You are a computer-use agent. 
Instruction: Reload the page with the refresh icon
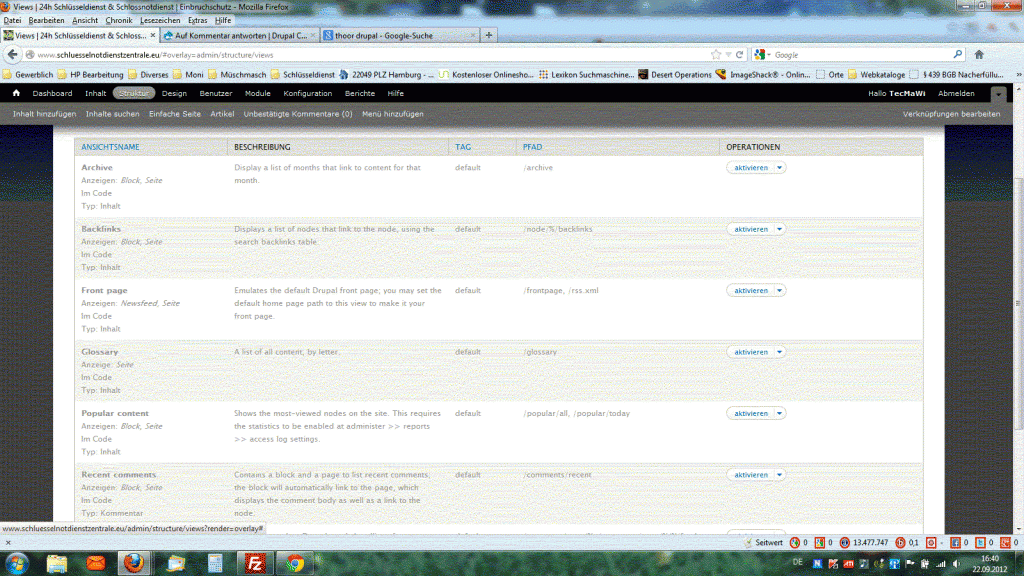pyautogui.click(x=740, y=54)
